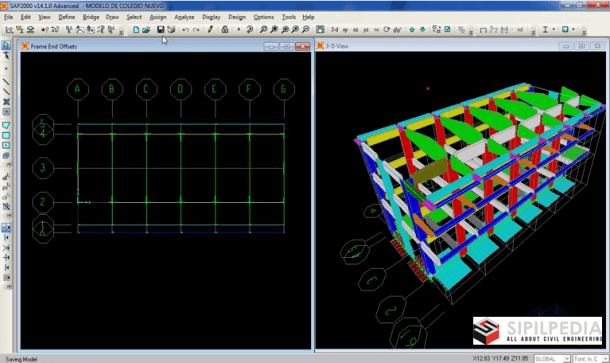Image resolution: width=610 pixels, height=363 pixels.
Task: Open dropdown arrow beside concrete design icon
Action: pyautogui.click(x=573, y=30)
